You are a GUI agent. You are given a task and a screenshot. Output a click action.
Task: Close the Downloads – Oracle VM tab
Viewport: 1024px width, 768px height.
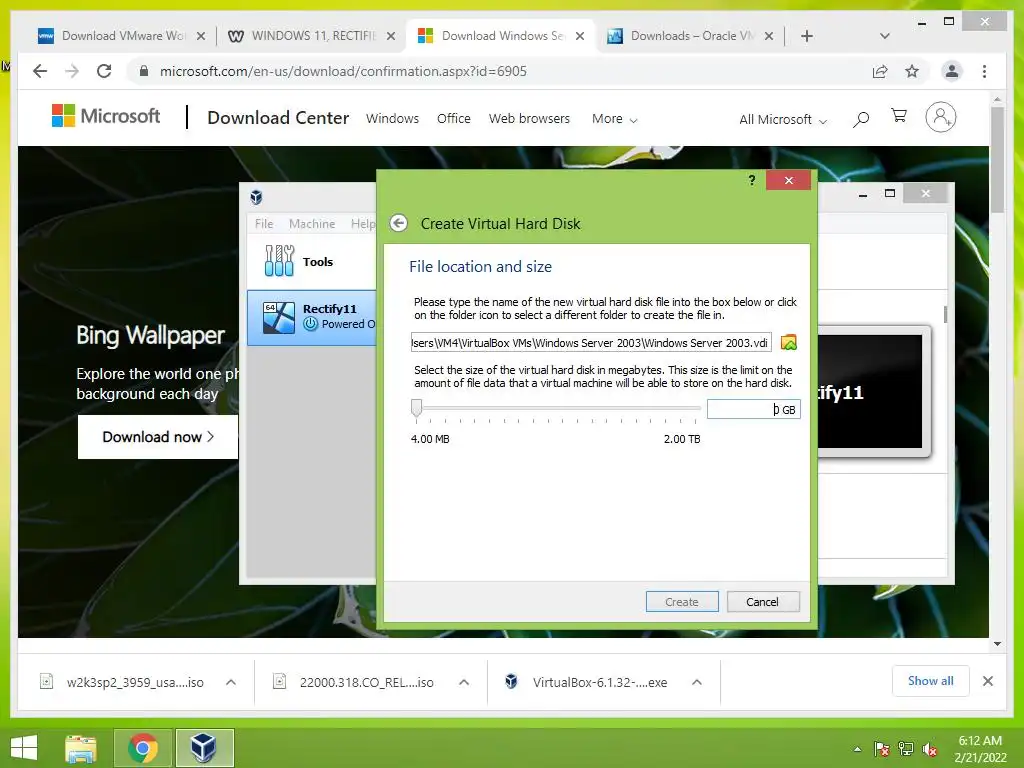pyautogui.click(x=769, y=36)
